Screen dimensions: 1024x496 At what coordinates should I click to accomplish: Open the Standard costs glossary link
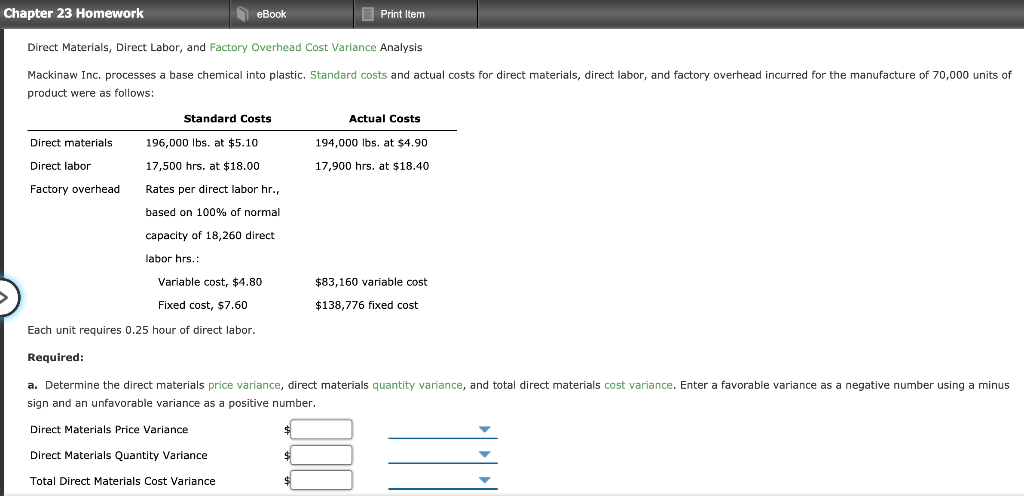click(x=349, y=75)
